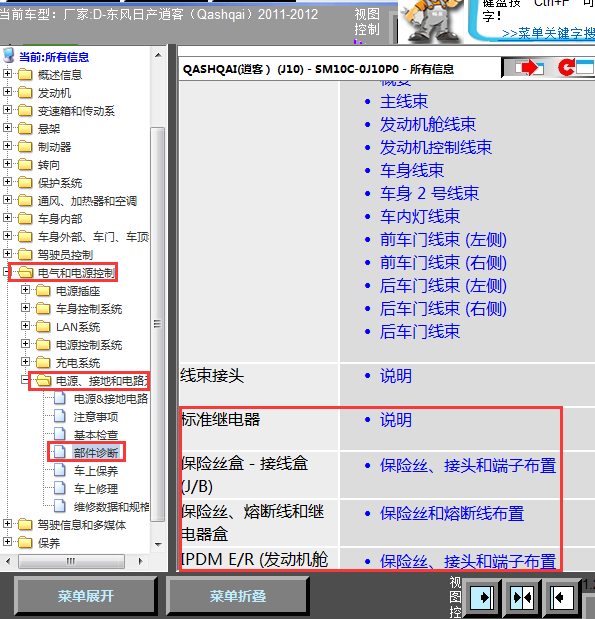This screenshot has height=619, width=595.
Task: Expand the 车身外部、车门、车顶 node
Action: [x=7, y=236]
